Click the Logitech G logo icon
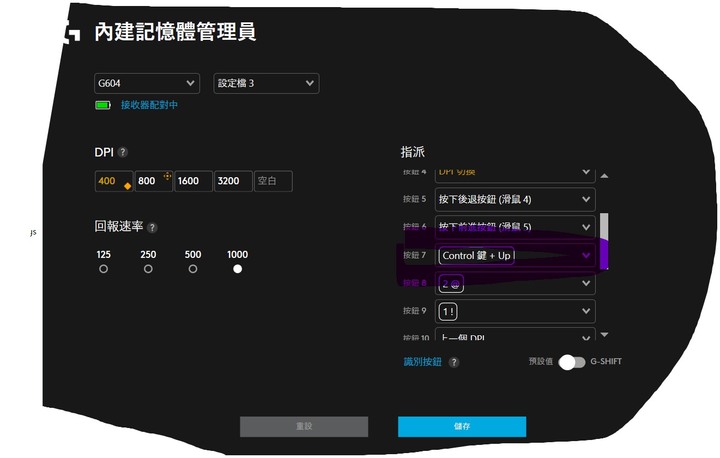Viewport: 720px width, 458px height. (72, 32)
